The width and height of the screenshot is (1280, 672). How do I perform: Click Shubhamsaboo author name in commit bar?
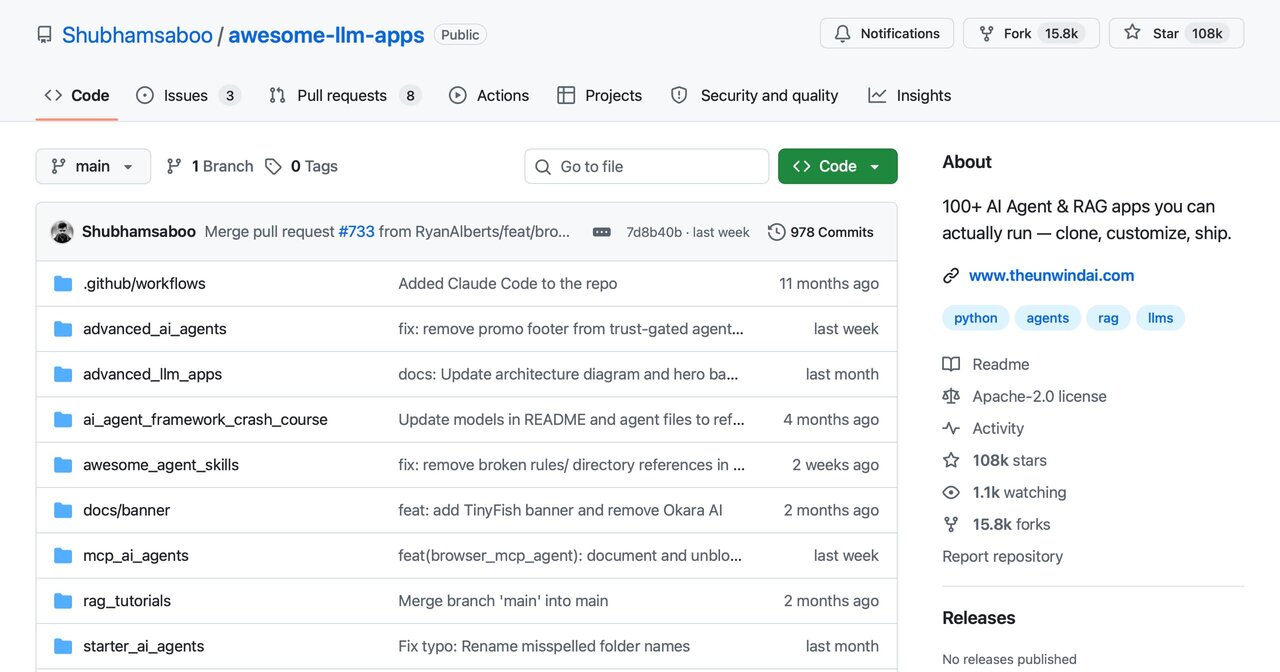tap(139, 232)
